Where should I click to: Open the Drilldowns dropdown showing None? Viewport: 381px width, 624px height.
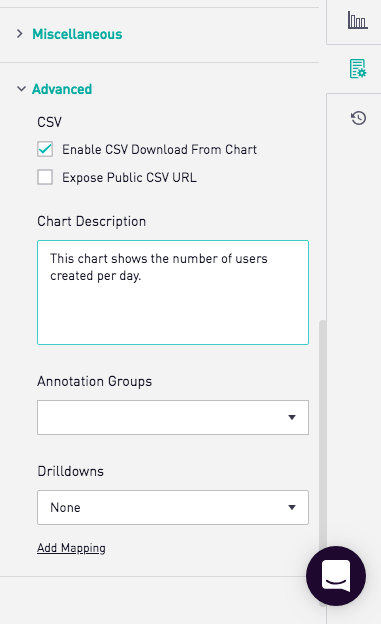pyautogui.click(x=173, y=507)
